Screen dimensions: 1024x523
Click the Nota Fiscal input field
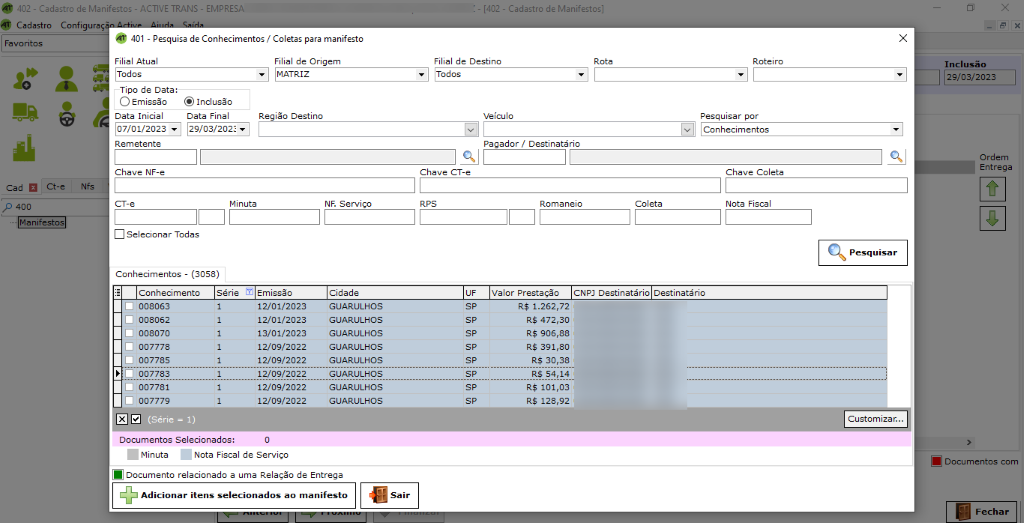[x=768, y=217]
